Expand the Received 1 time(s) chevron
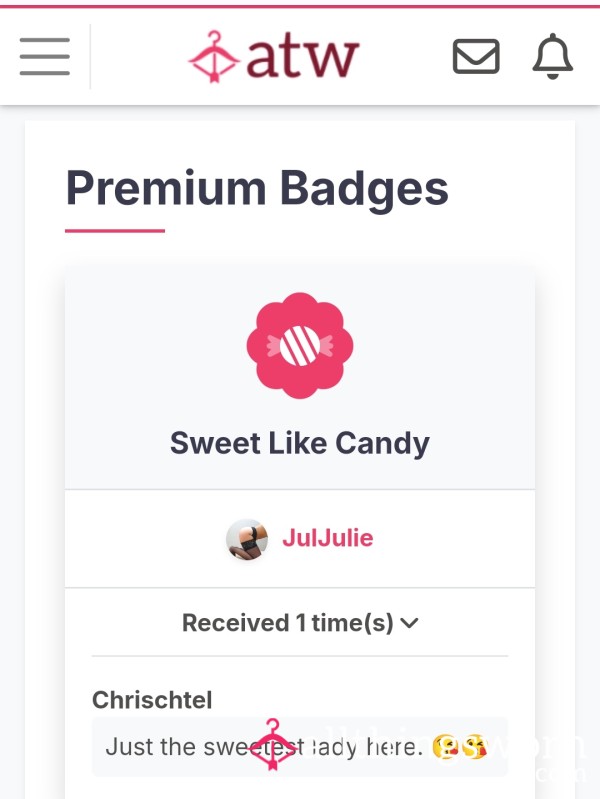This screenshot has width=600, height=799. 409,623
